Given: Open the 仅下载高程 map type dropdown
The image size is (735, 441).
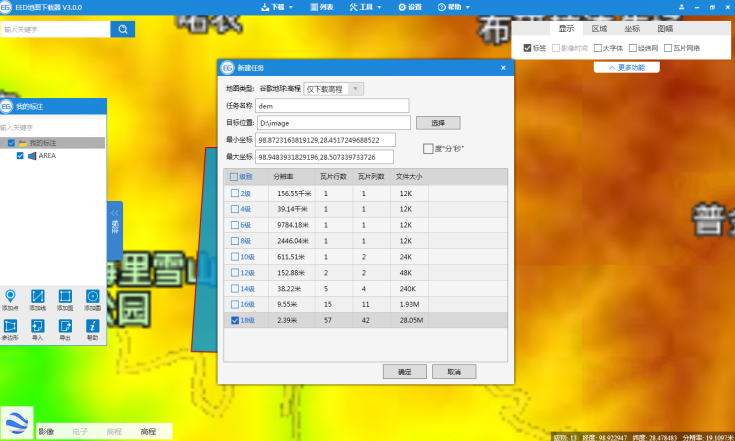Looking at the screenshot, I should (x=334, y=89).
